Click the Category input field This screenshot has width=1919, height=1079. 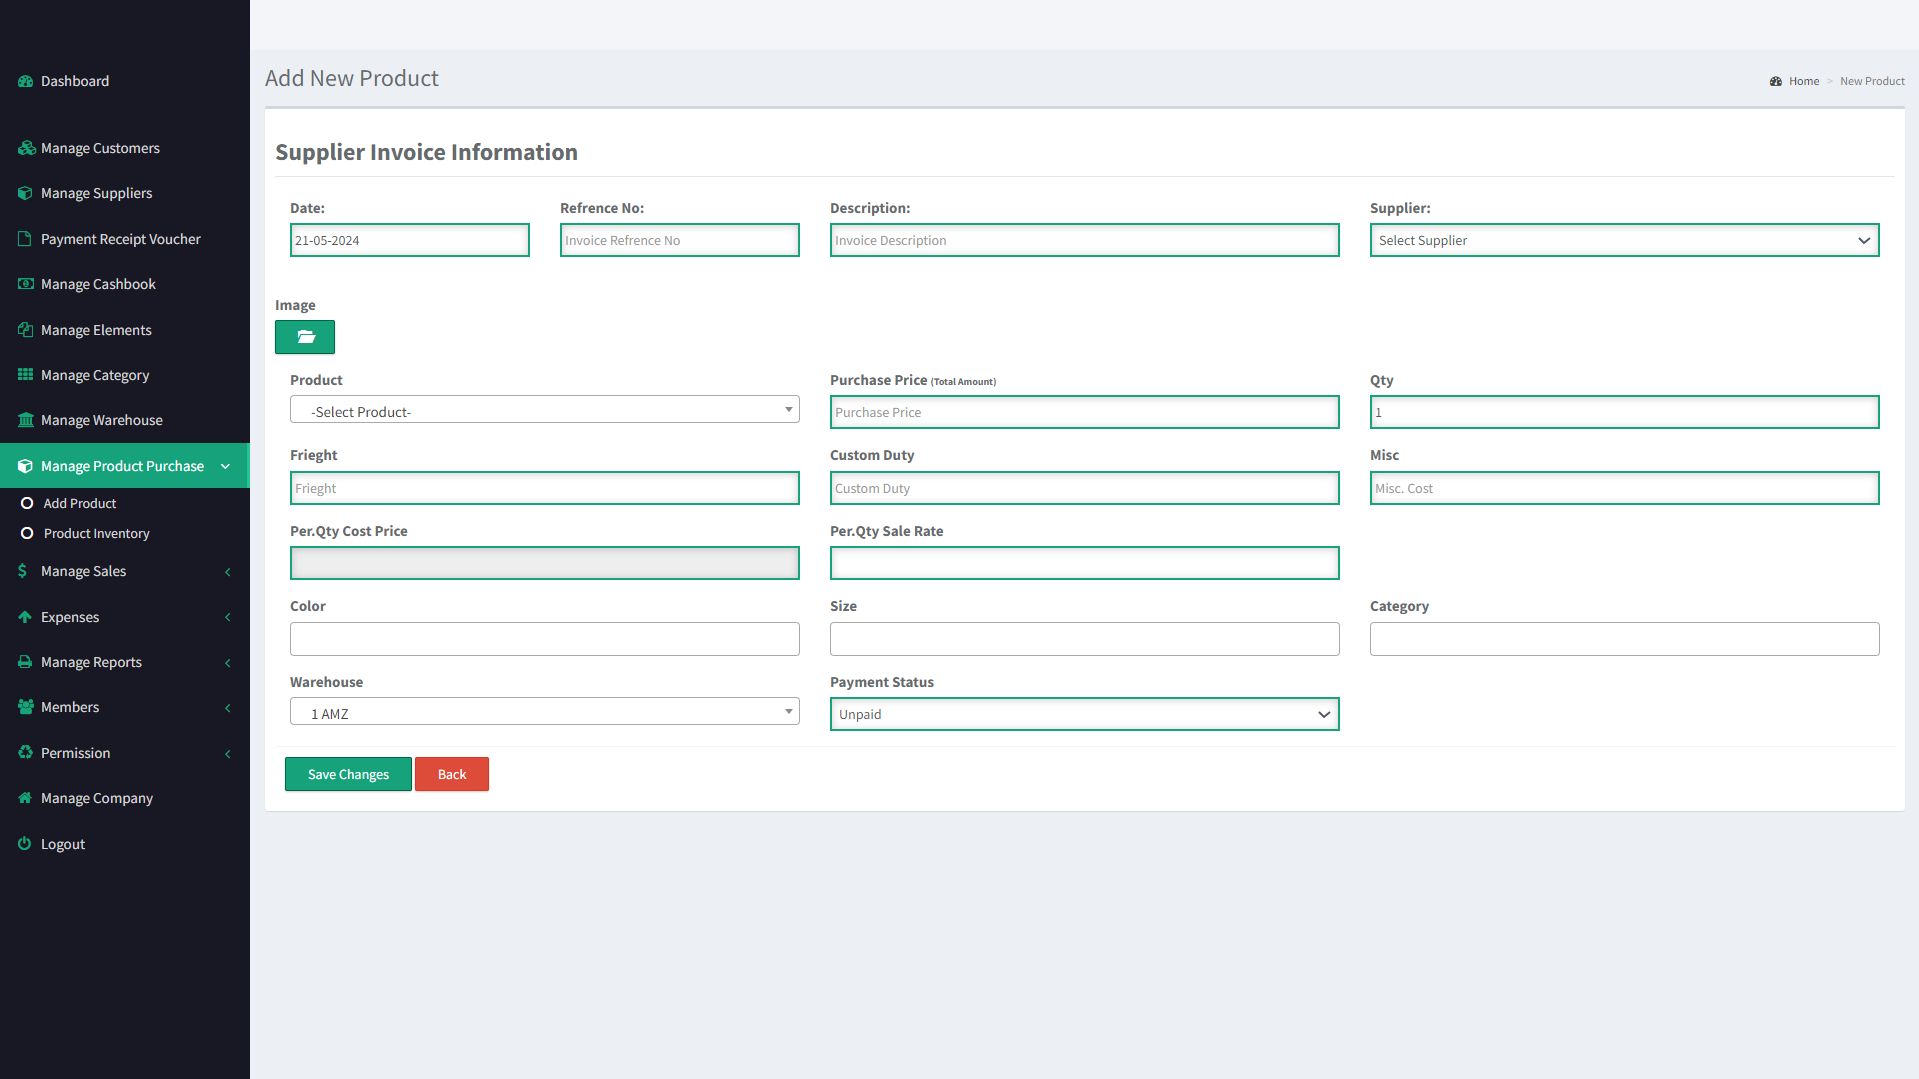click(x=1624, y=639)
